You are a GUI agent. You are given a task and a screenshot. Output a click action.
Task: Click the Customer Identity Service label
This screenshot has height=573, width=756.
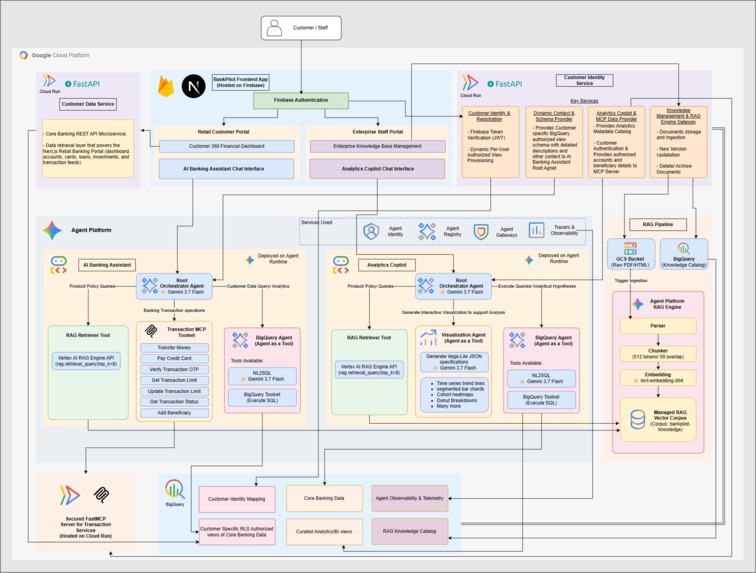584,80
